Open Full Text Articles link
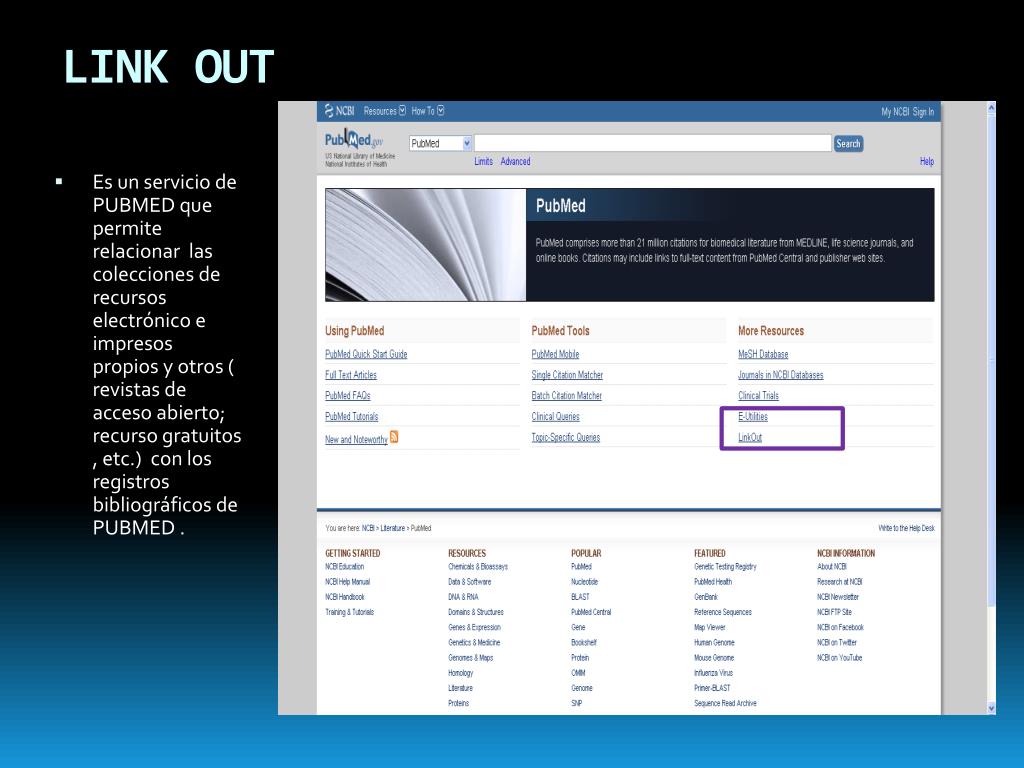The width and height of the screenshot is (1024, 768). pyautogui.click(x=351, y=375)
